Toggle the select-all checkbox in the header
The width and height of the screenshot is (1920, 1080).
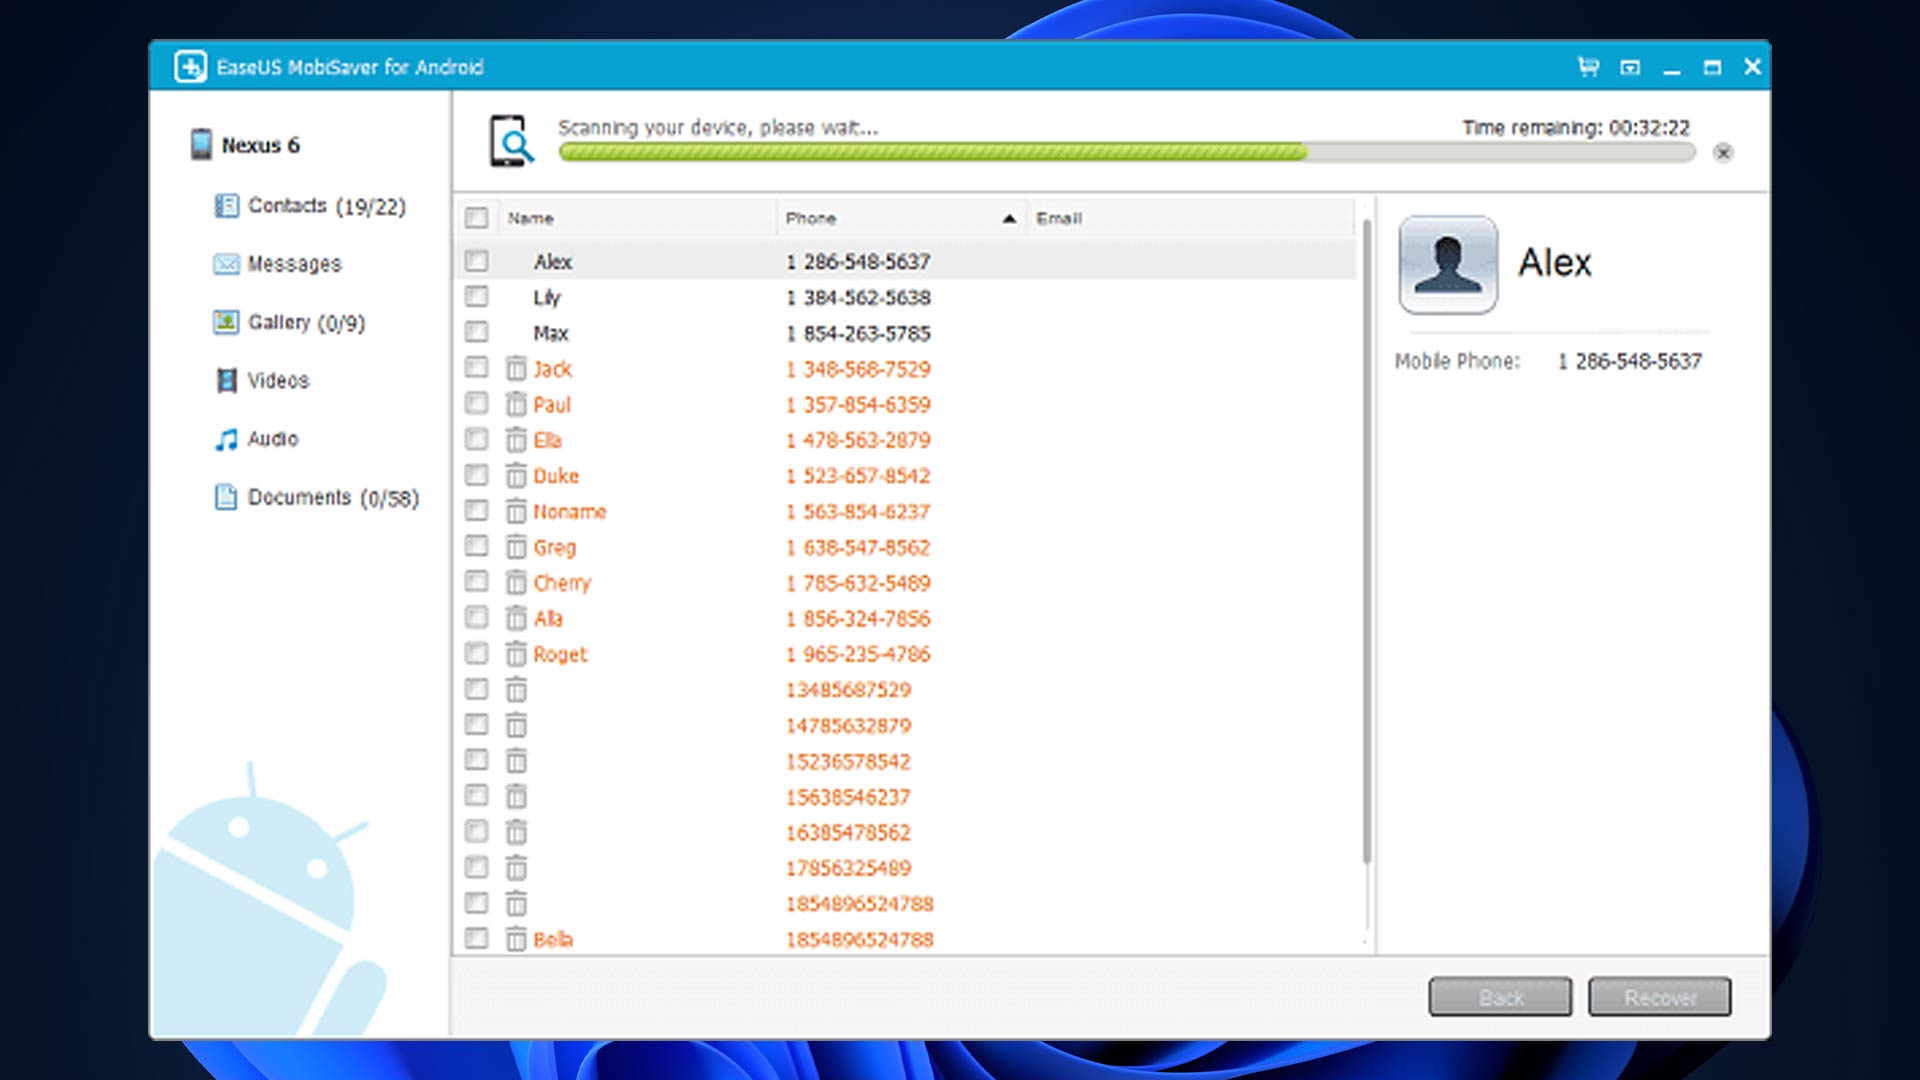(x=477, y=218)
